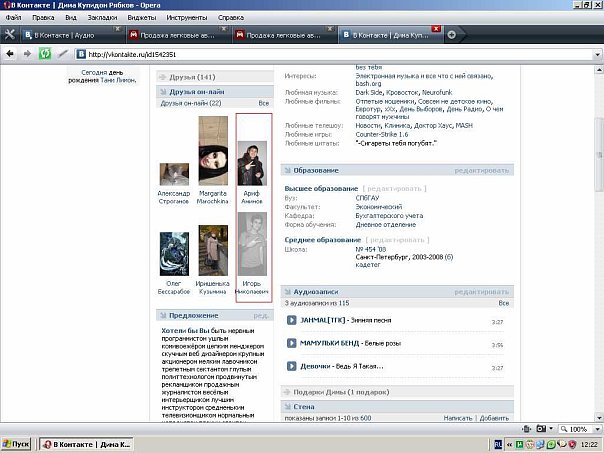Viewport: 604px width, 453px height.
Task: Open the Правка menu
Action: pyautogui.click(x=43, y=17)
